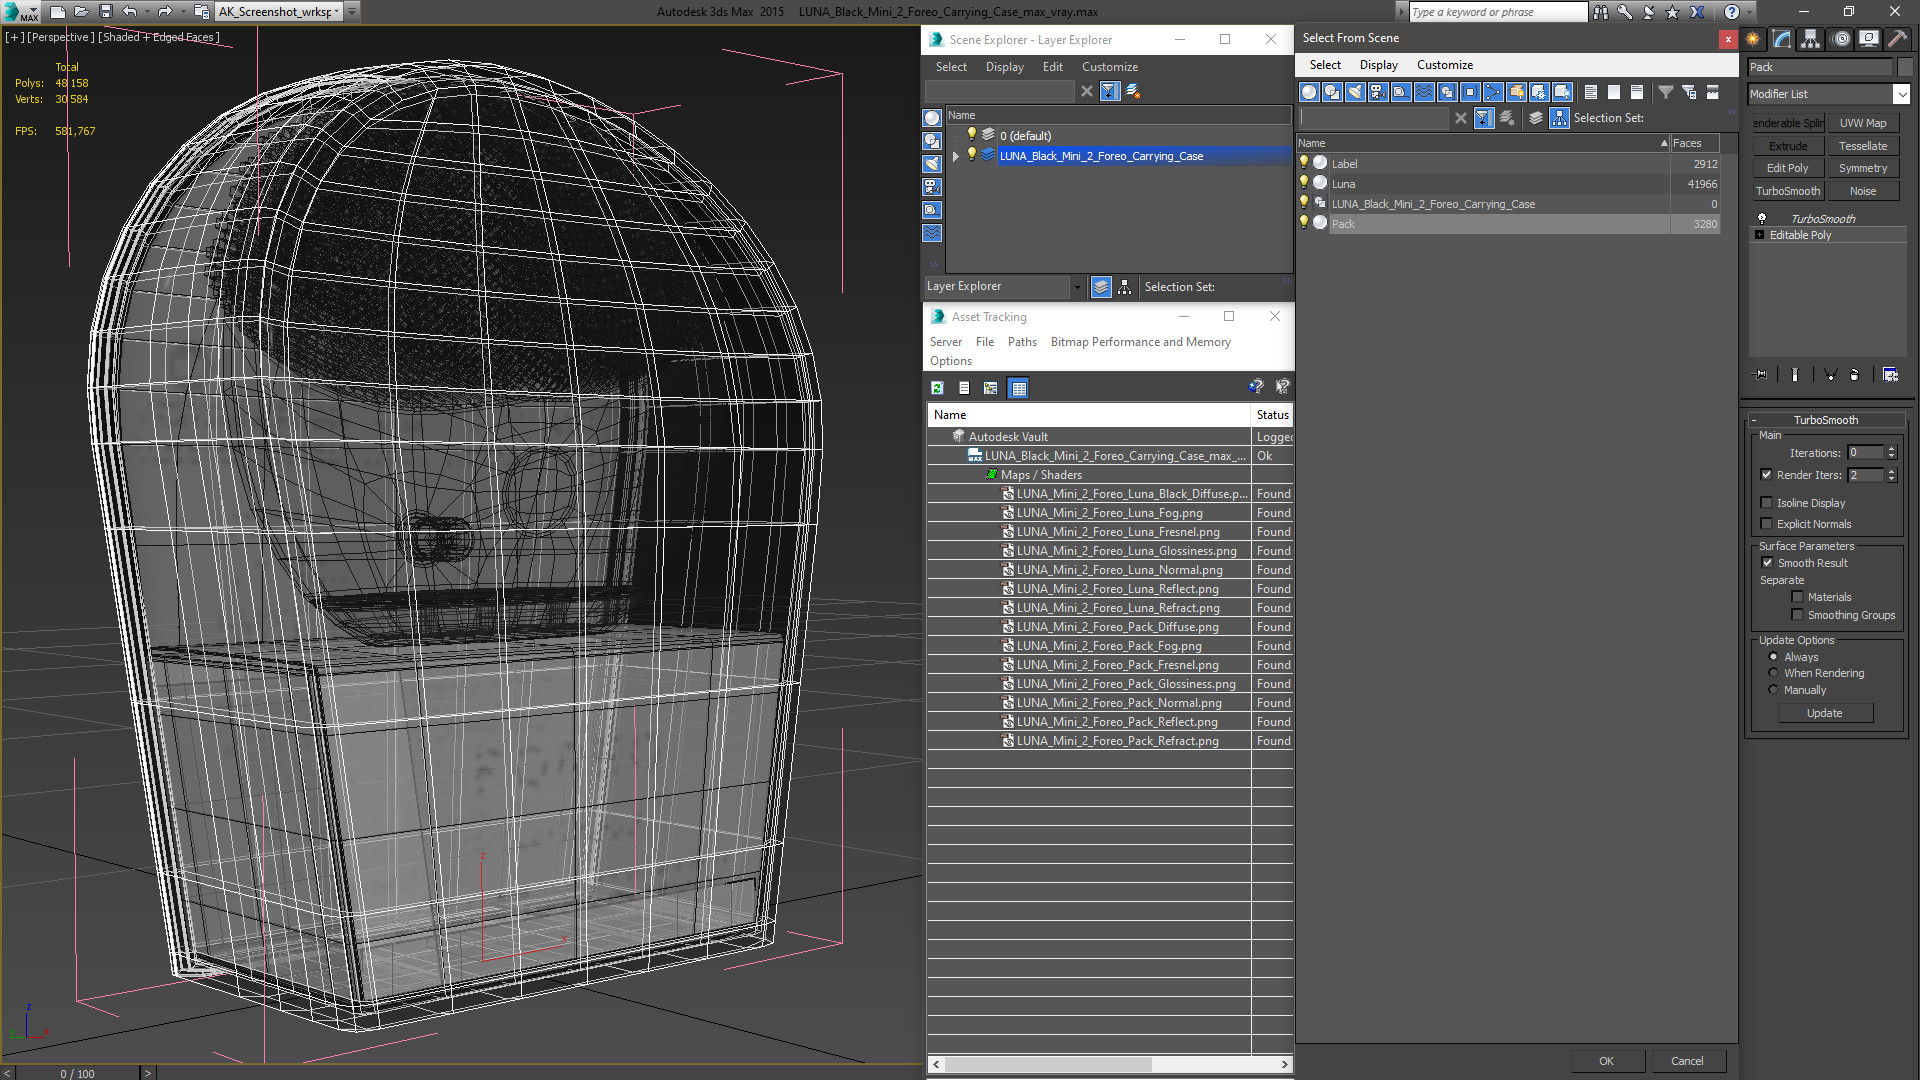Enable Explicit Normals checkbox
This screenshot has height=1080, width=1920.
(x=1766, y=524)
